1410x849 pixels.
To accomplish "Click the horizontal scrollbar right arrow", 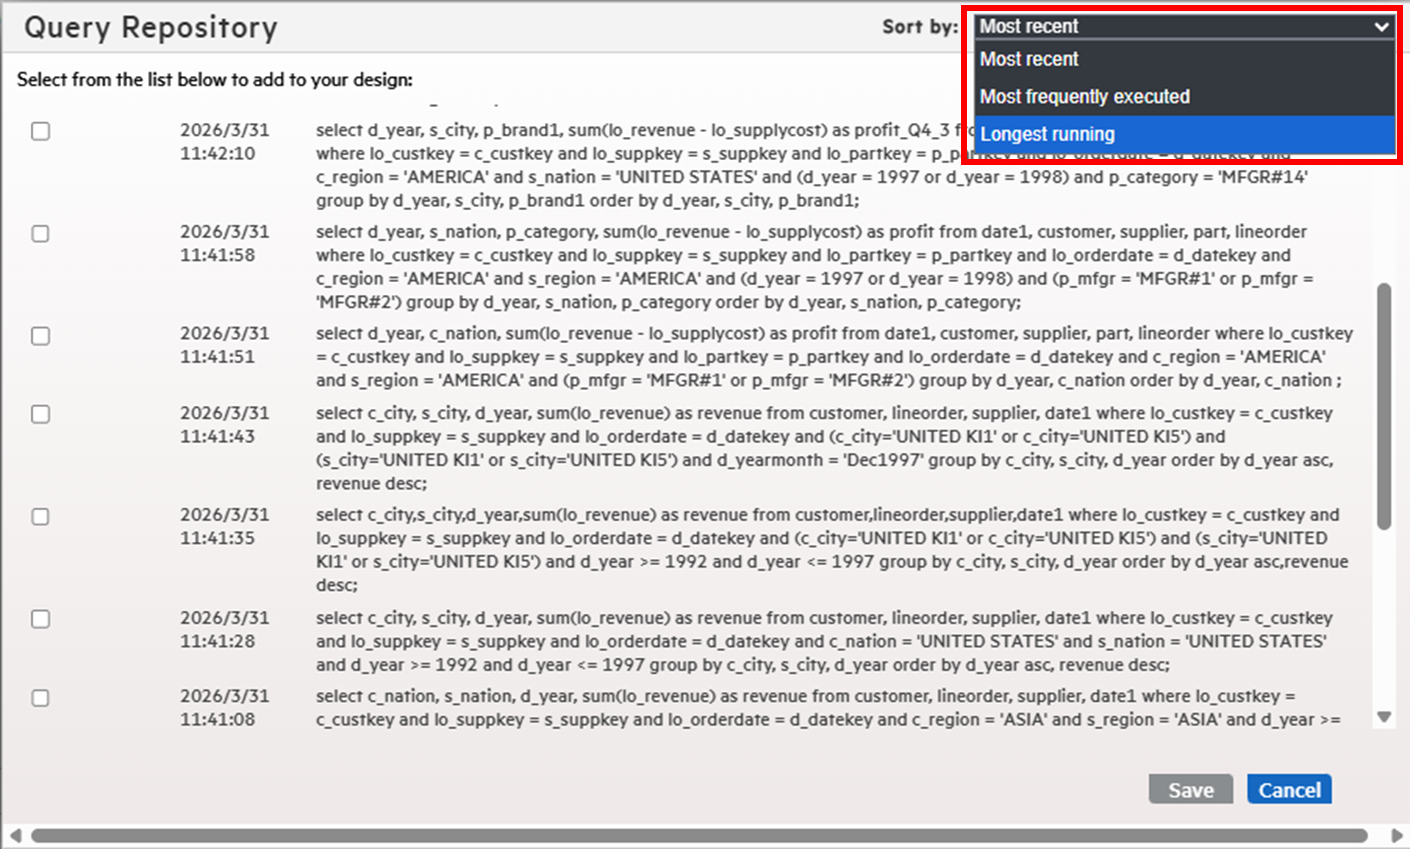I will [x=1397, y=835].
